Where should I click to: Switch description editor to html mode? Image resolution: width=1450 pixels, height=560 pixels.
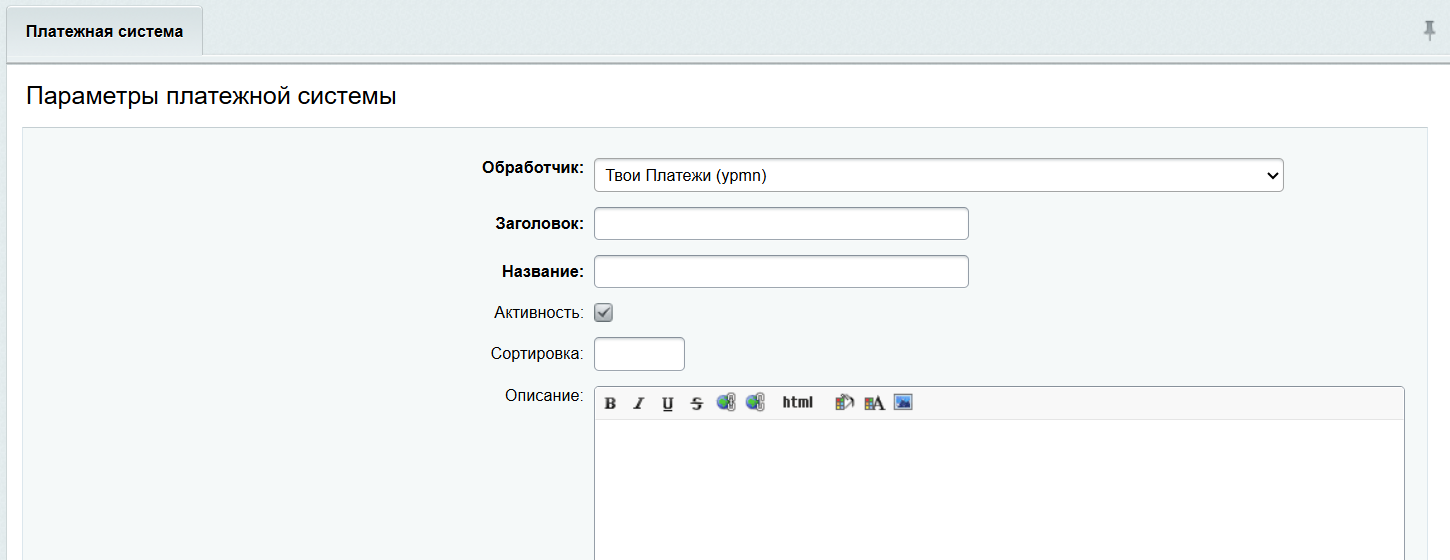tap(797, 402)
